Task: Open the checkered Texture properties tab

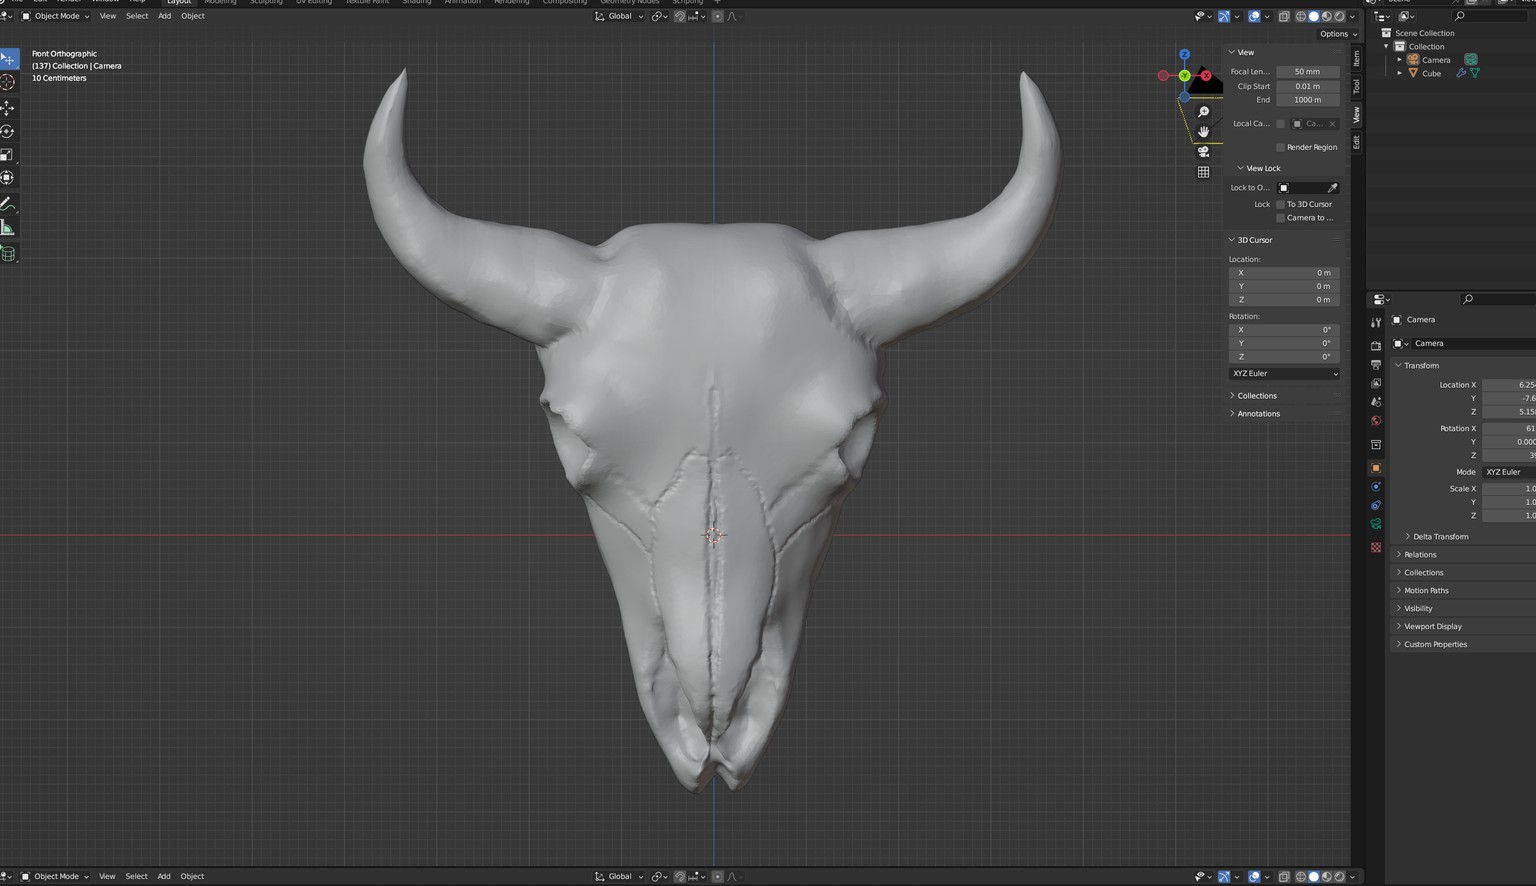Action: tap(1376, 547)
